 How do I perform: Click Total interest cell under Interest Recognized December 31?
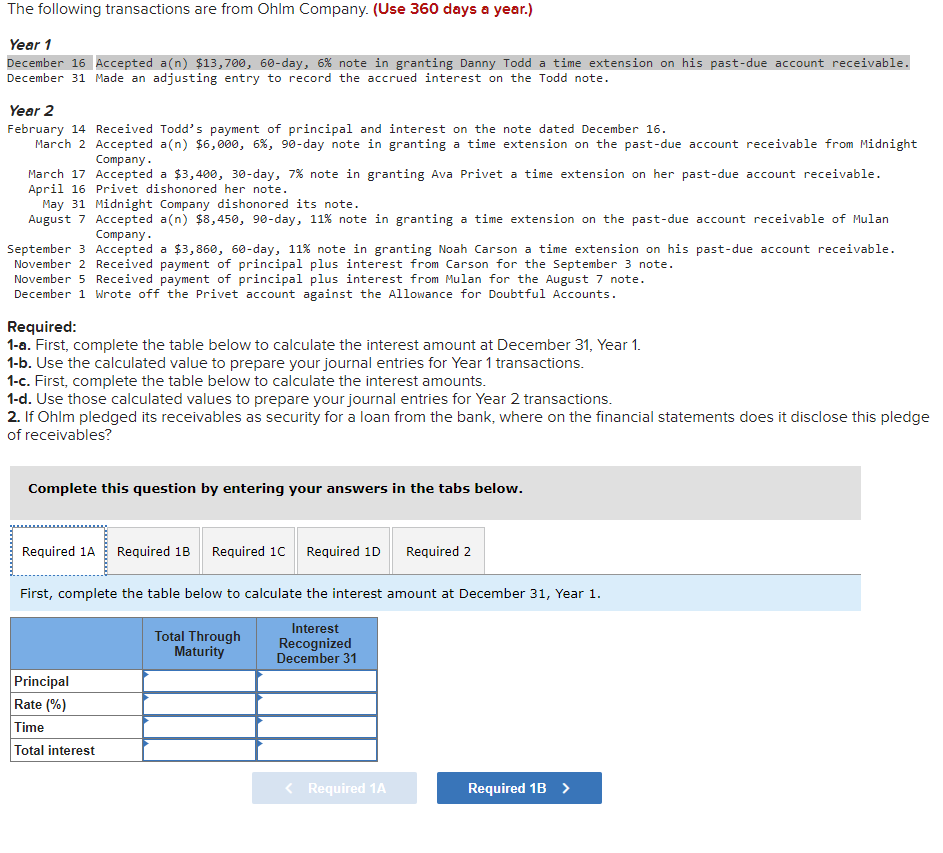click(317, 750)
